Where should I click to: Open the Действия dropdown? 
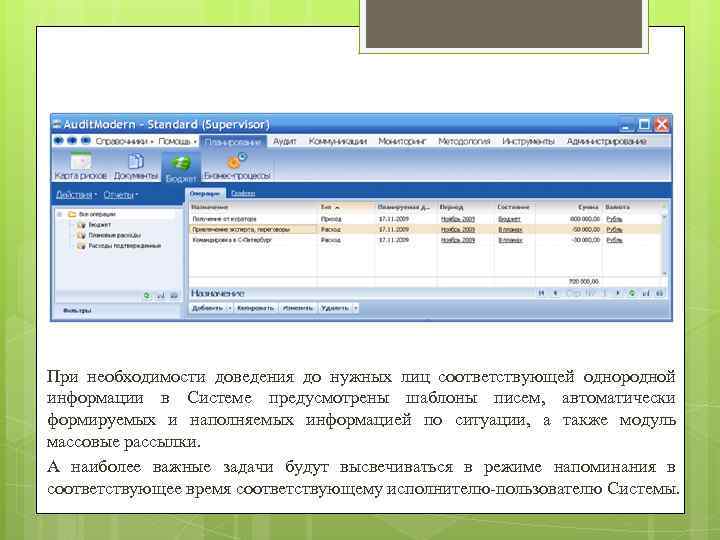(x=76, y=195)
